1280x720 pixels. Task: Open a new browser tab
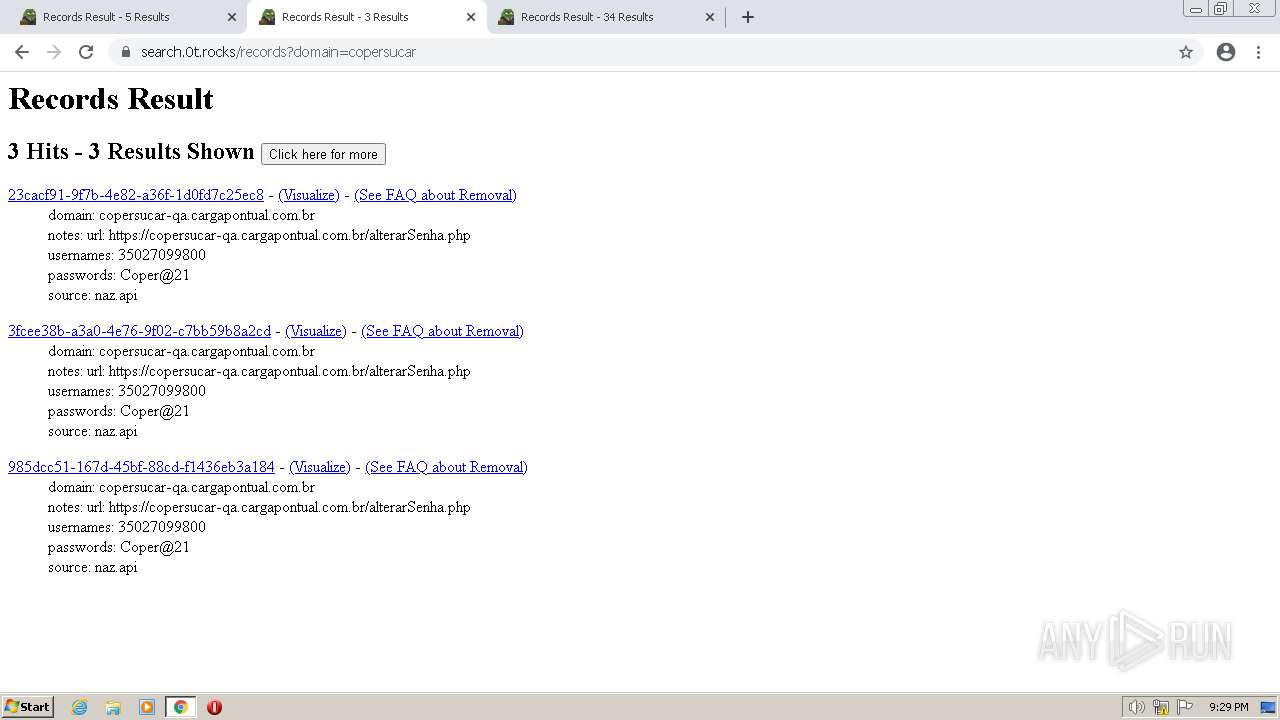click(748, 17)
